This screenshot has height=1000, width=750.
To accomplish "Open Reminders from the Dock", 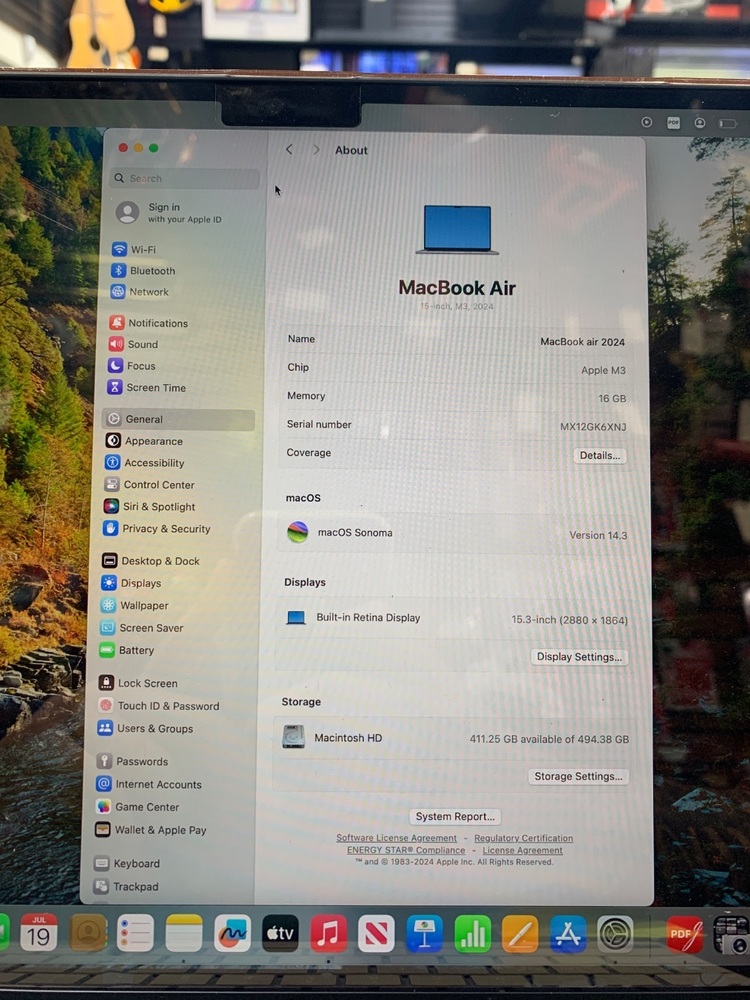I will coord(135,932).
